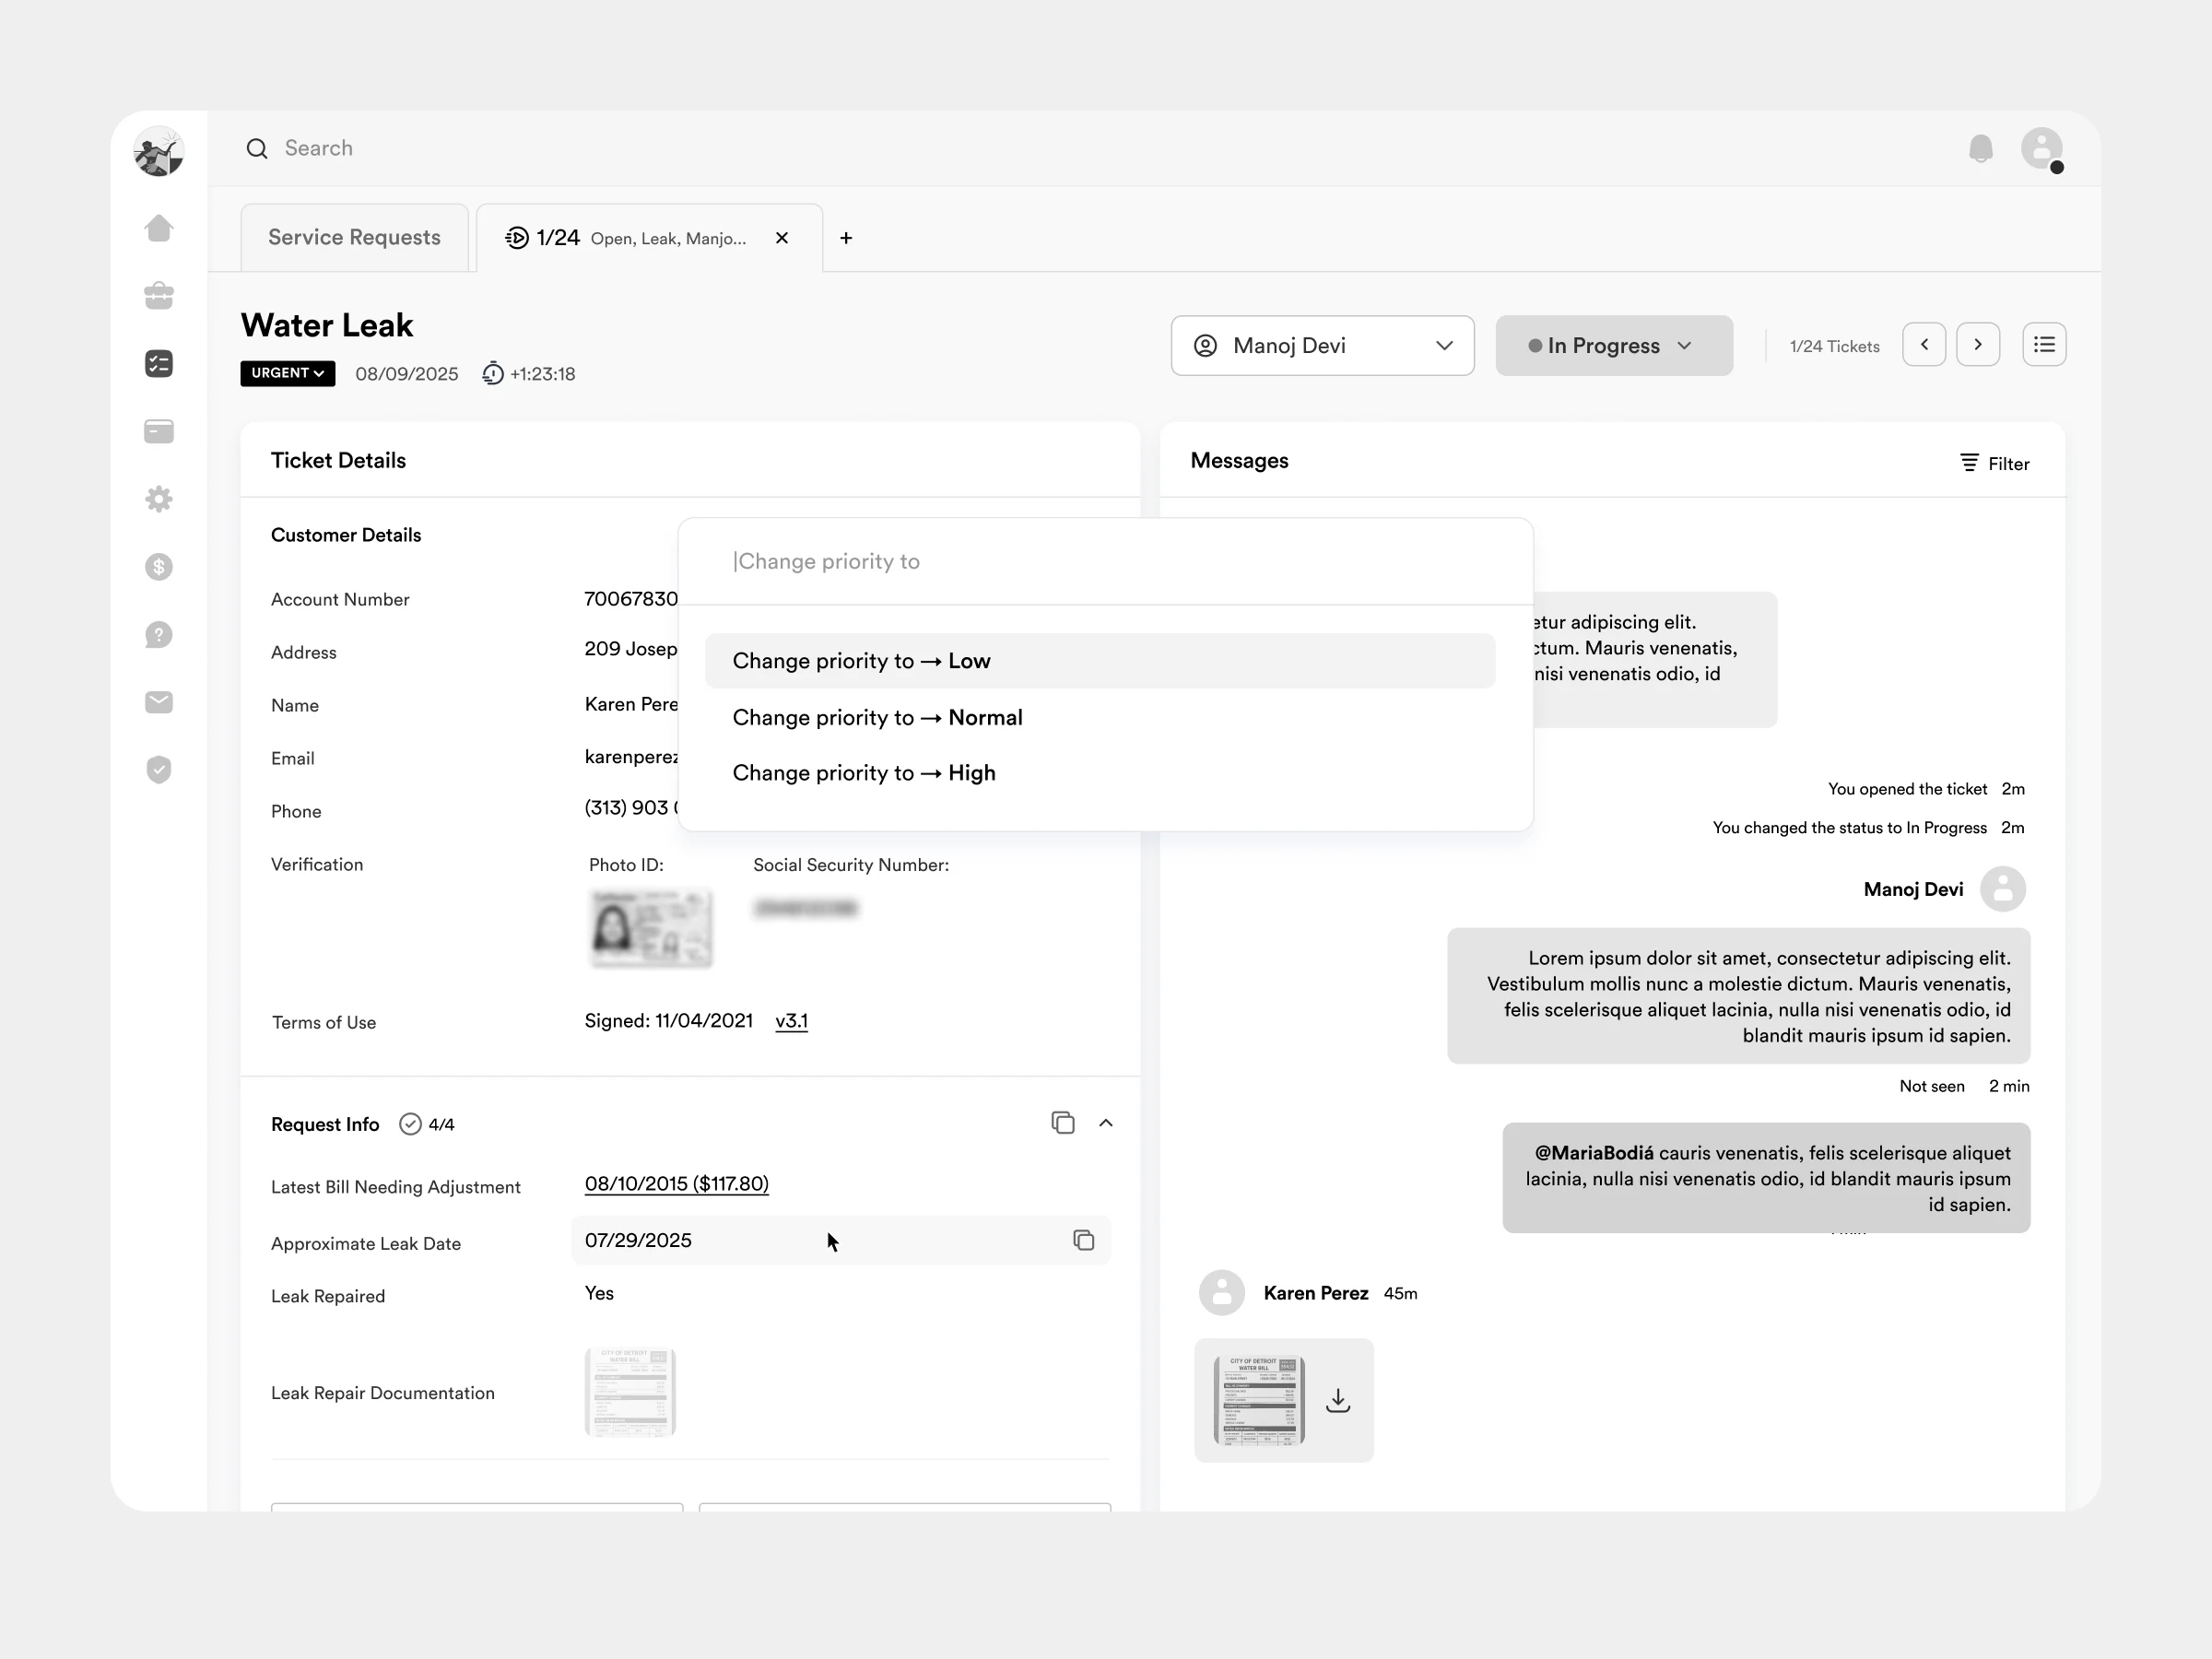Open the briefcase icon in sidebar

[x=159, y=296]
